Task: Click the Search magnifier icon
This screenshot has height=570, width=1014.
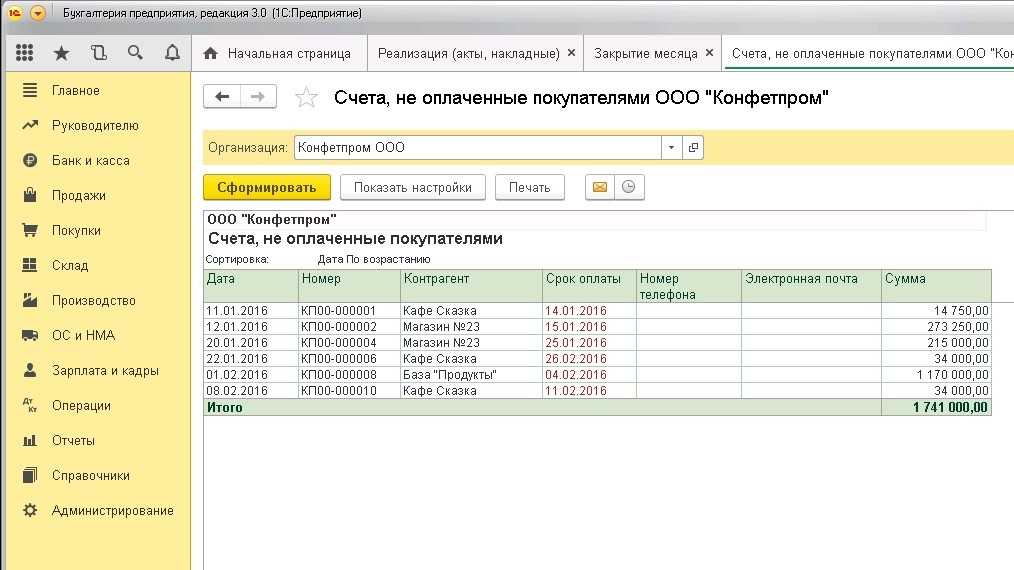Action: [135, 53]
